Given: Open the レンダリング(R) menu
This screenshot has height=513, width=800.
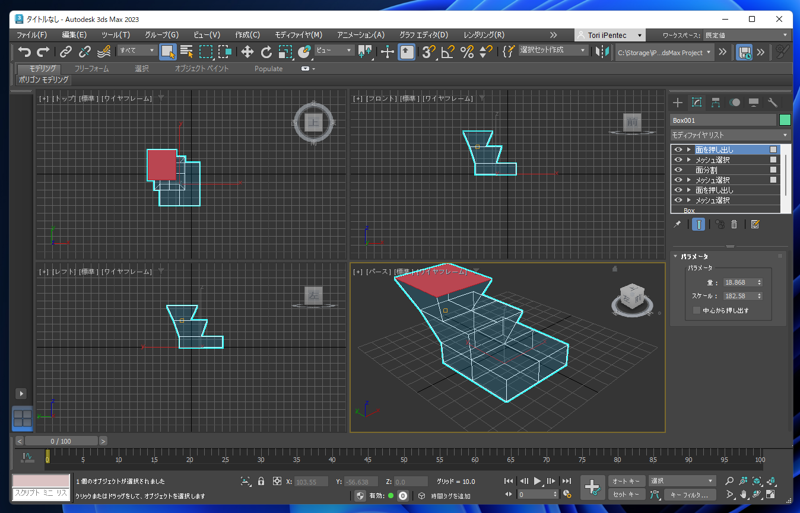Looking at the screenshot, I should 484,35.
